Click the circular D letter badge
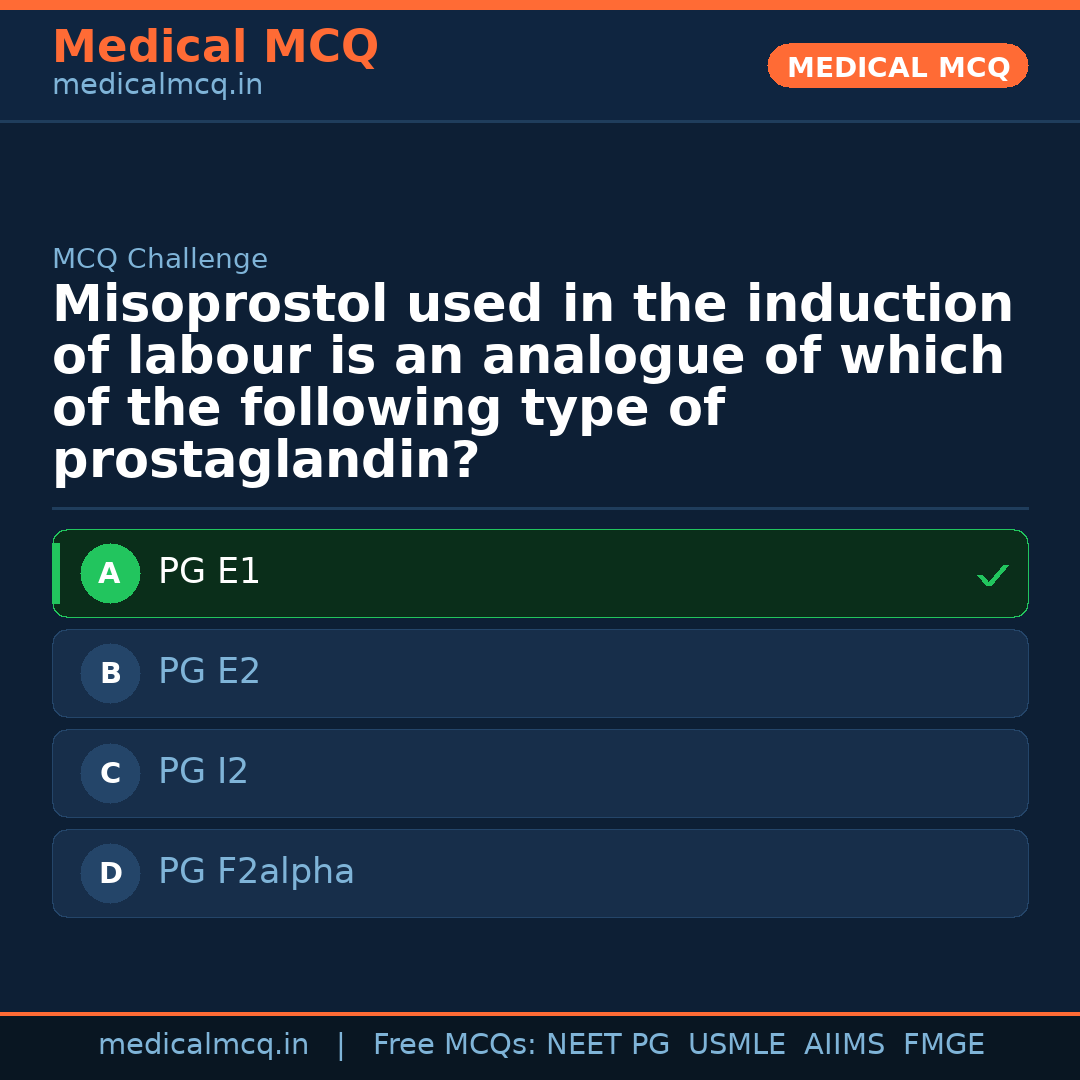 110,872
